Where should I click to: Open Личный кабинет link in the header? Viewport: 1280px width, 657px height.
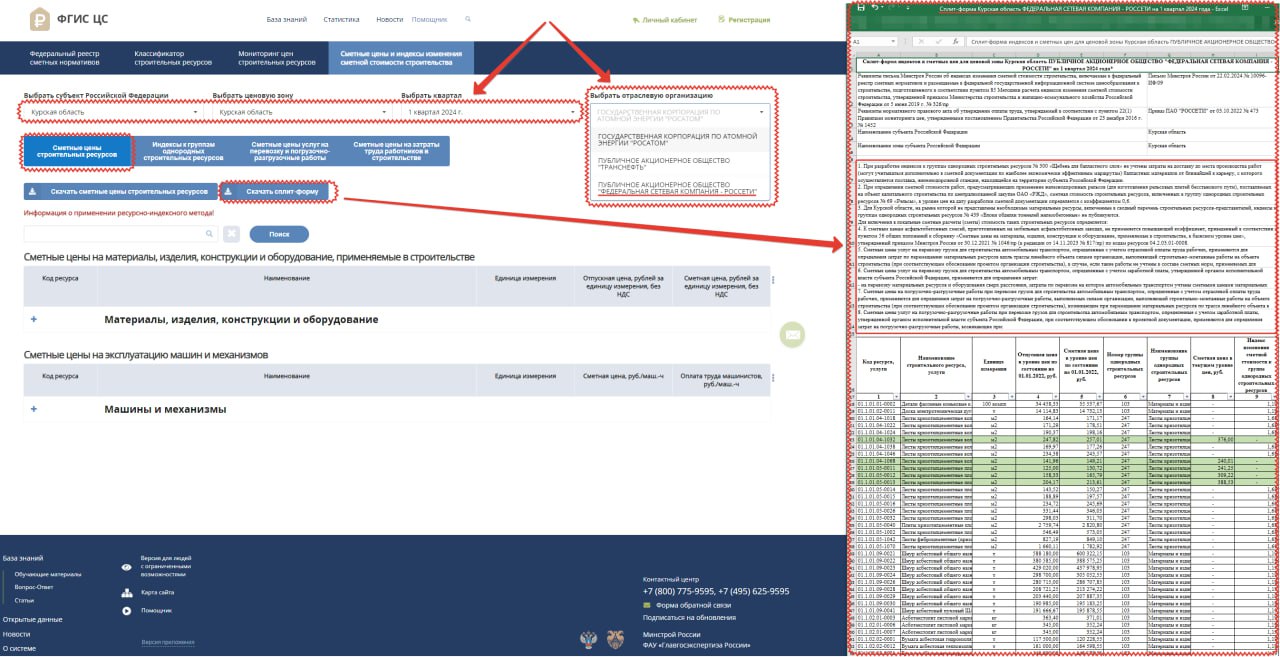pos(664,20)
